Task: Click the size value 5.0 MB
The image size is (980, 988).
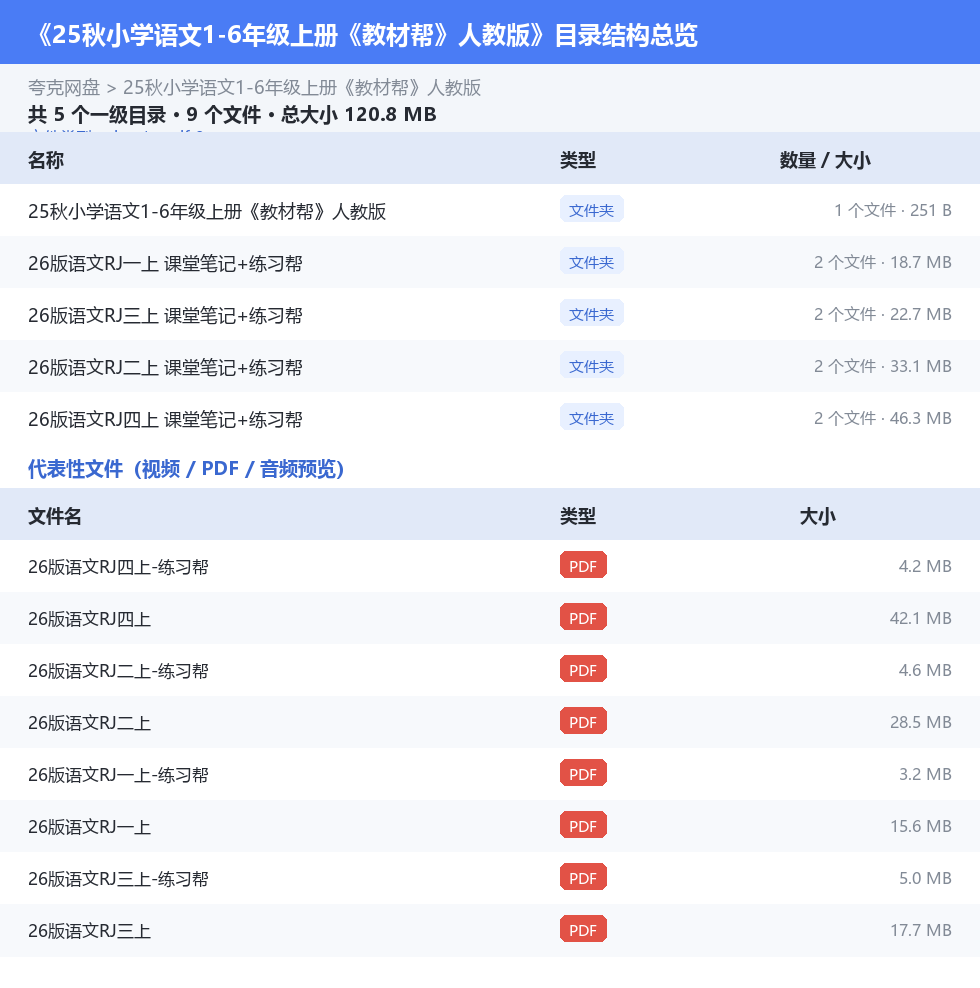Action: tap(925, 878)
